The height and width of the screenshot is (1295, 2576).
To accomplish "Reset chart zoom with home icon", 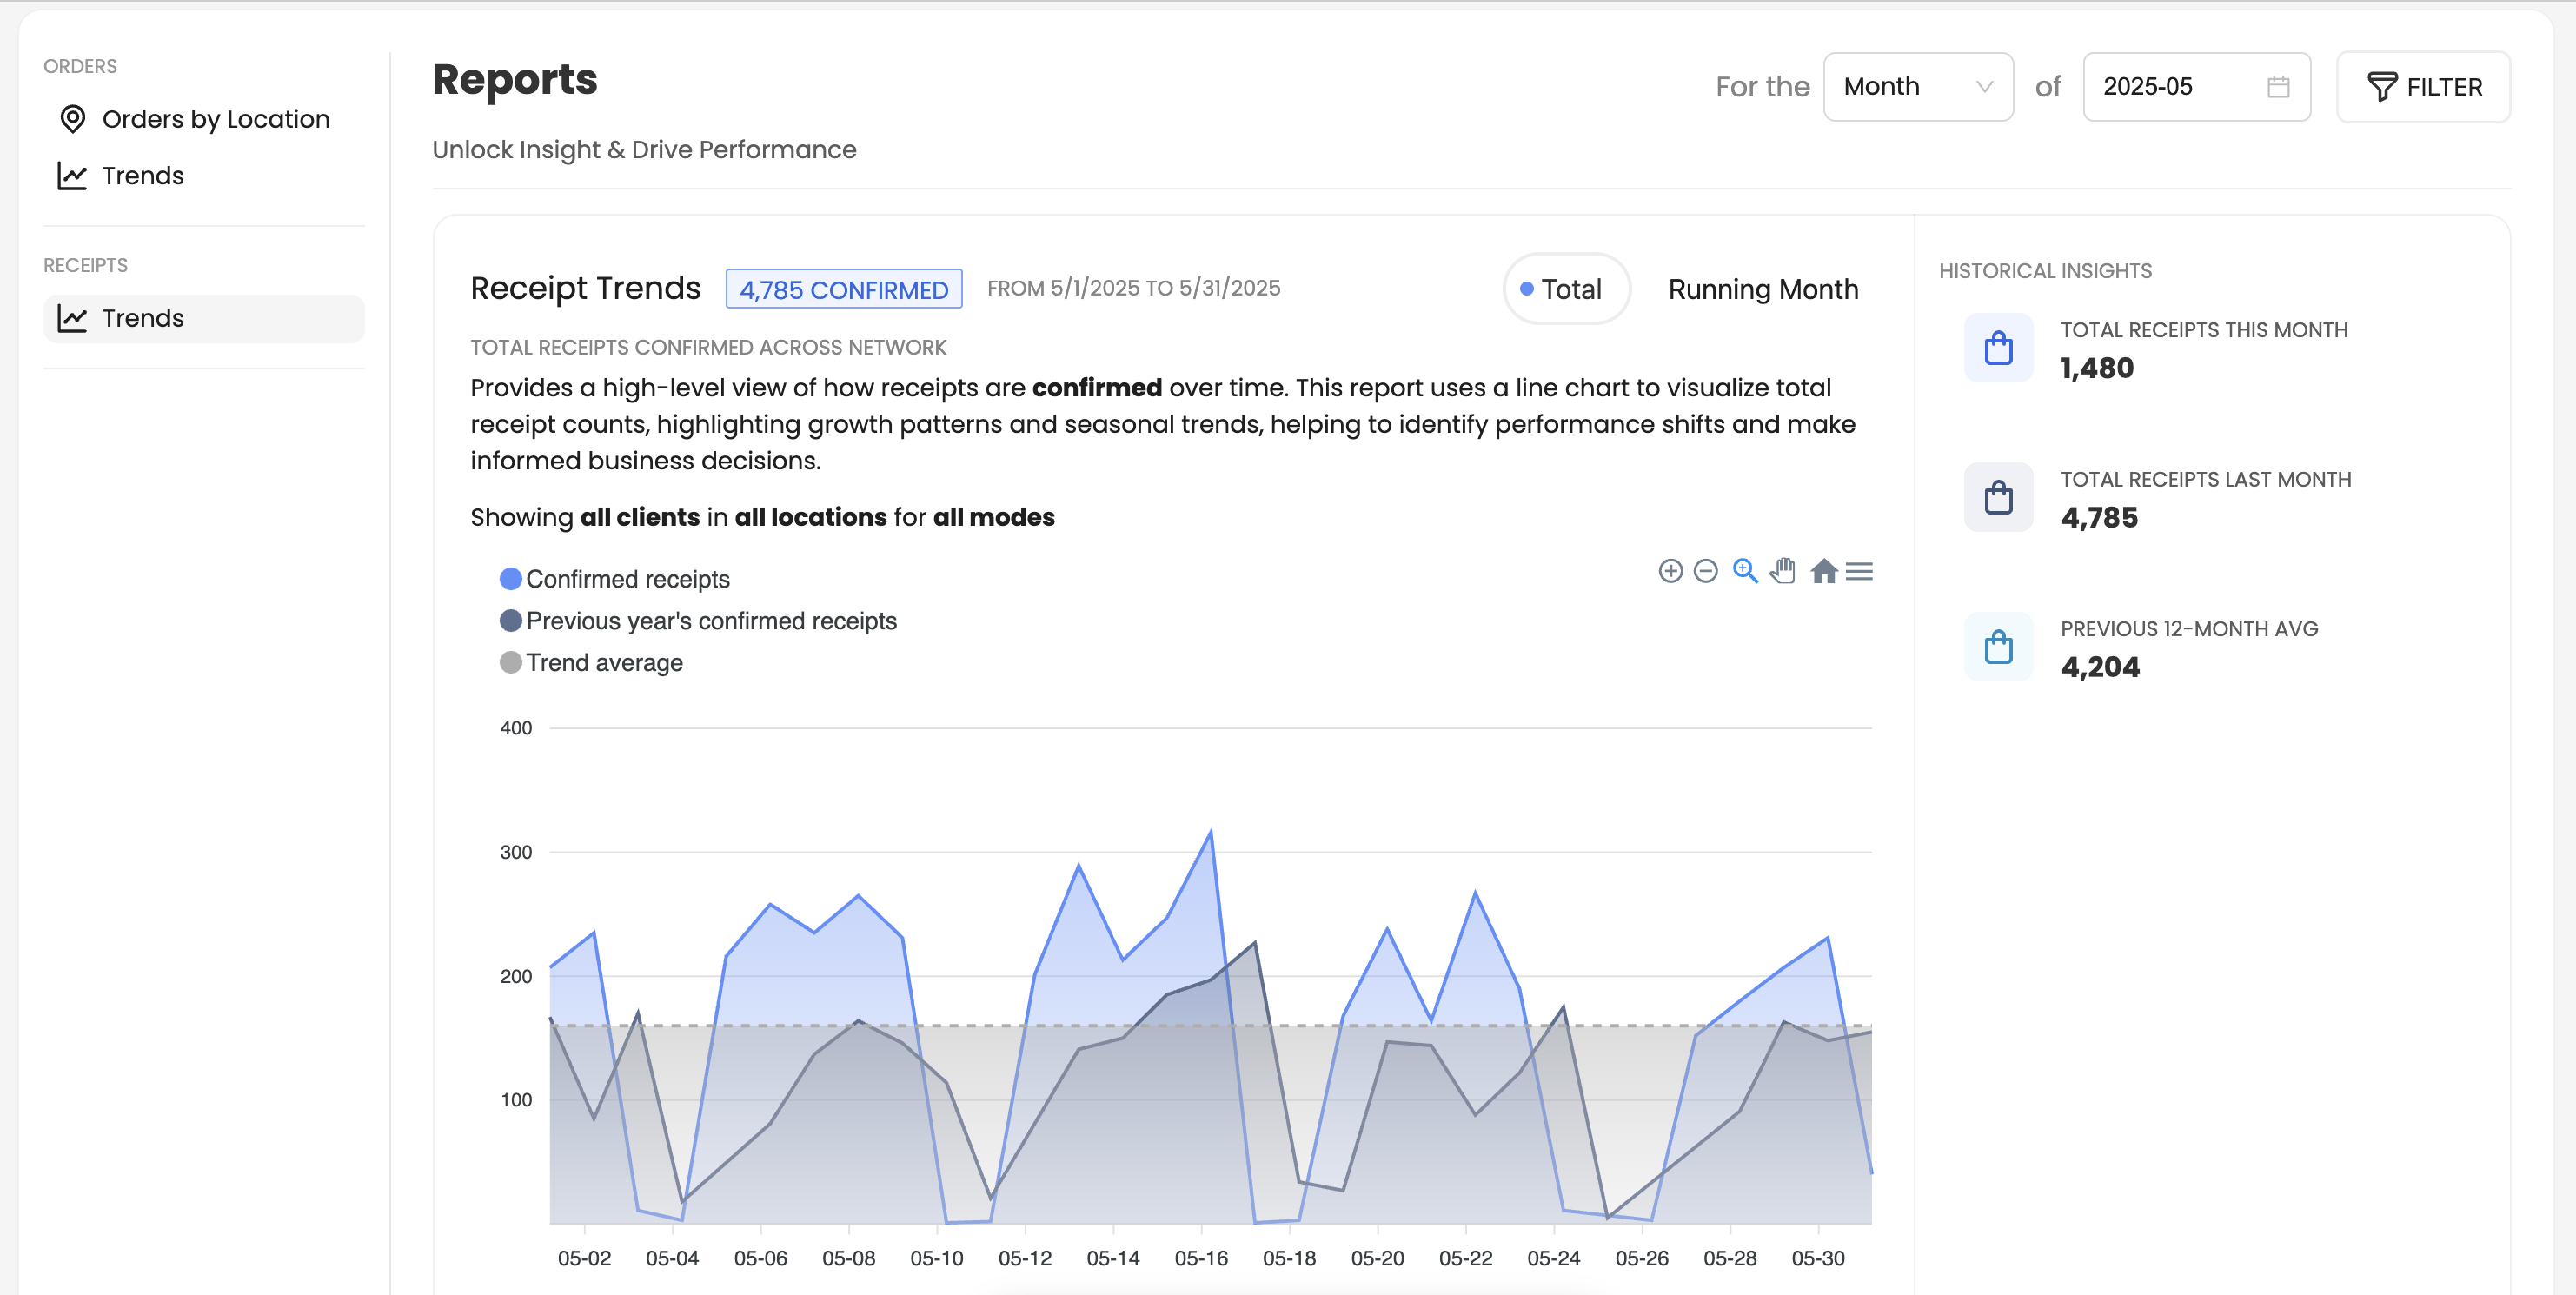I will (1824, 571).
